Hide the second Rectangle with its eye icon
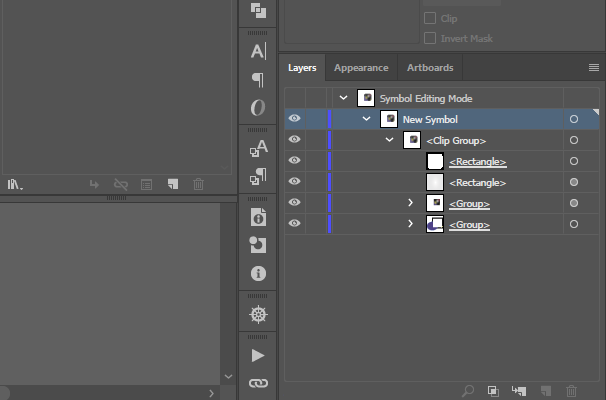The image size is (606, 400). click(294, 181)
